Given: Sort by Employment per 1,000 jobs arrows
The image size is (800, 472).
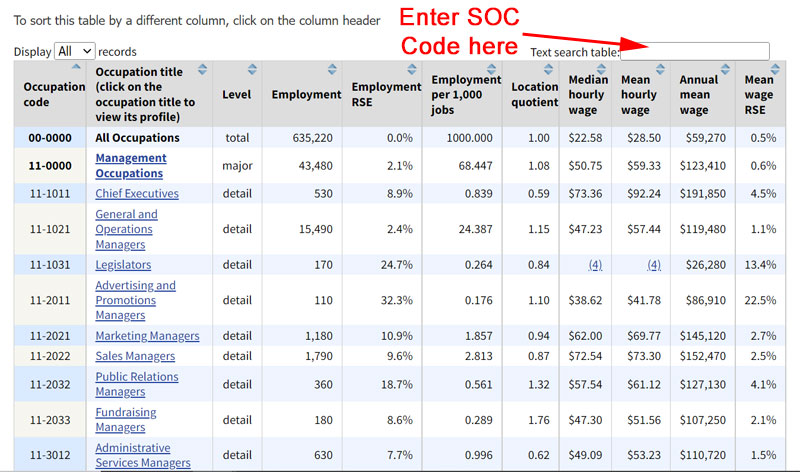Looking at the screenshot, I should point(494,69).
